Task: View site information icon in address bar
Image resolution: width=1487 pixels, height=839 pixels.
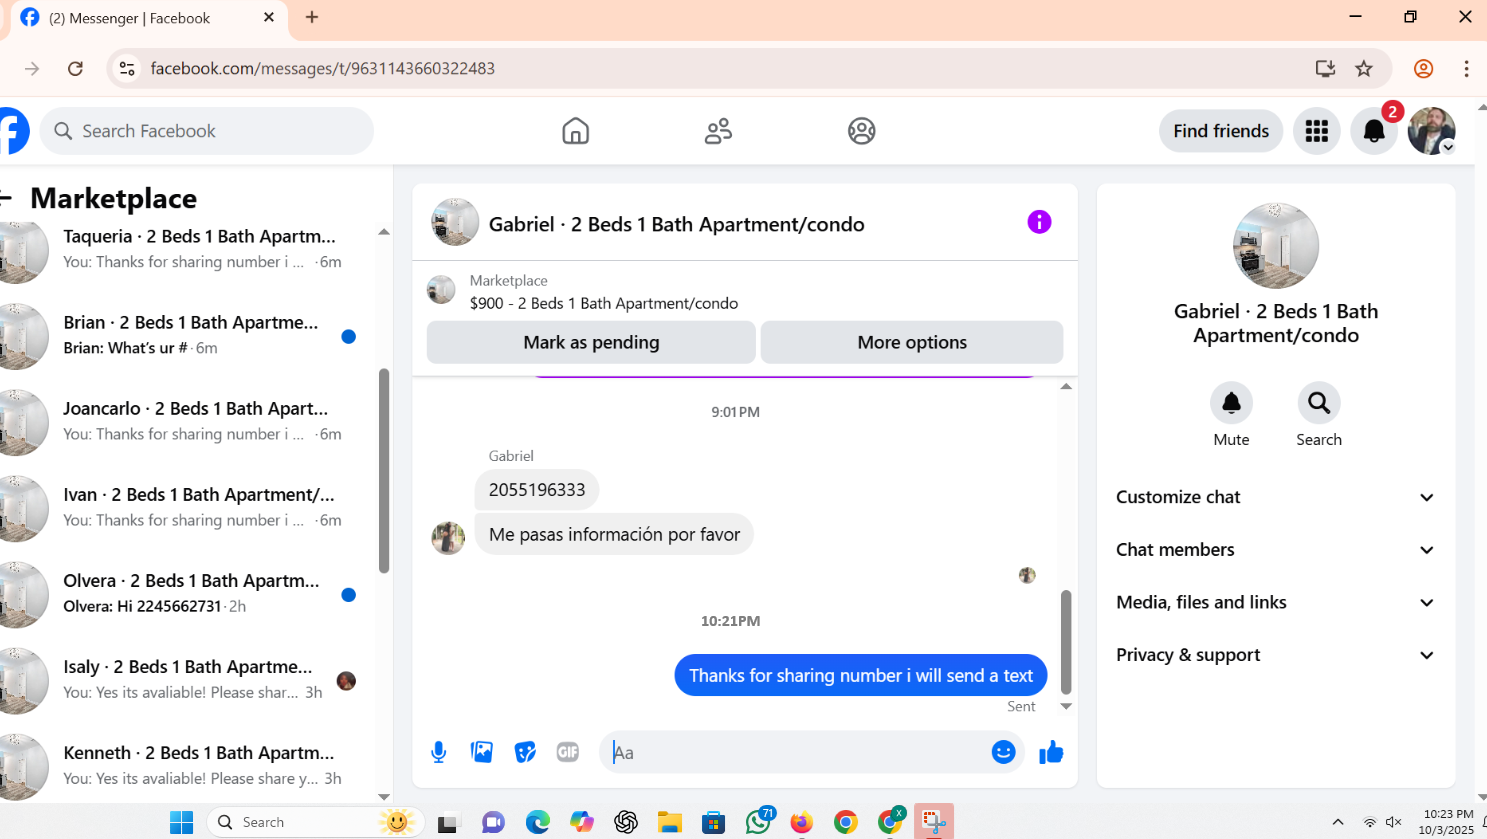Action: tap(127, 69)
